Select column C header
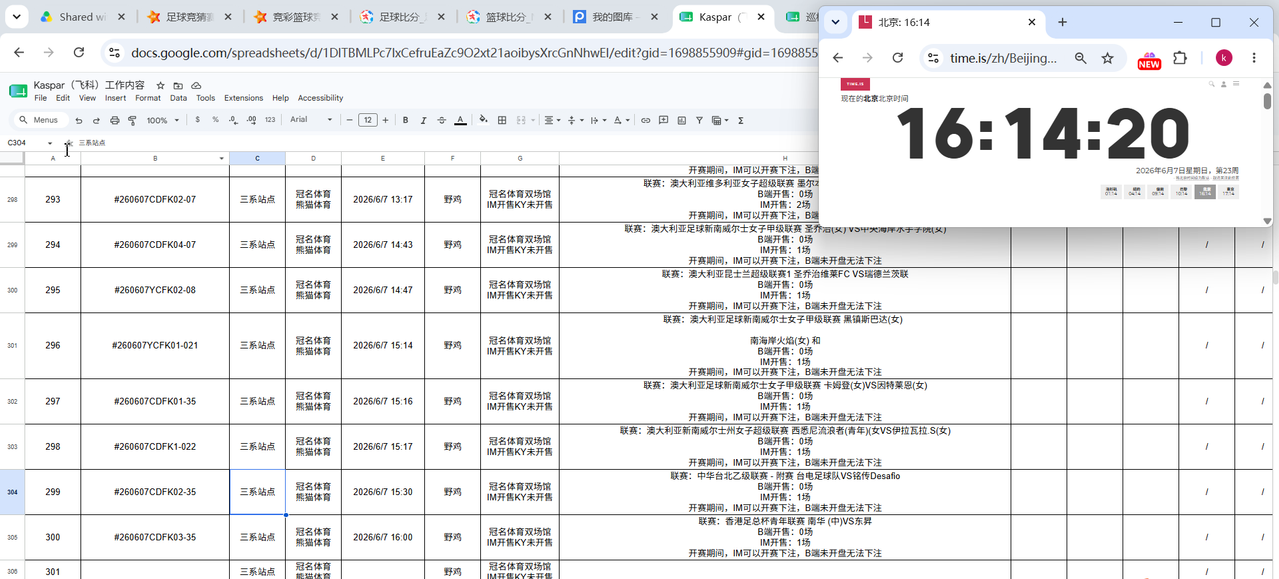Viewport: 1279px width, 579px height. [x=257, y=158]
